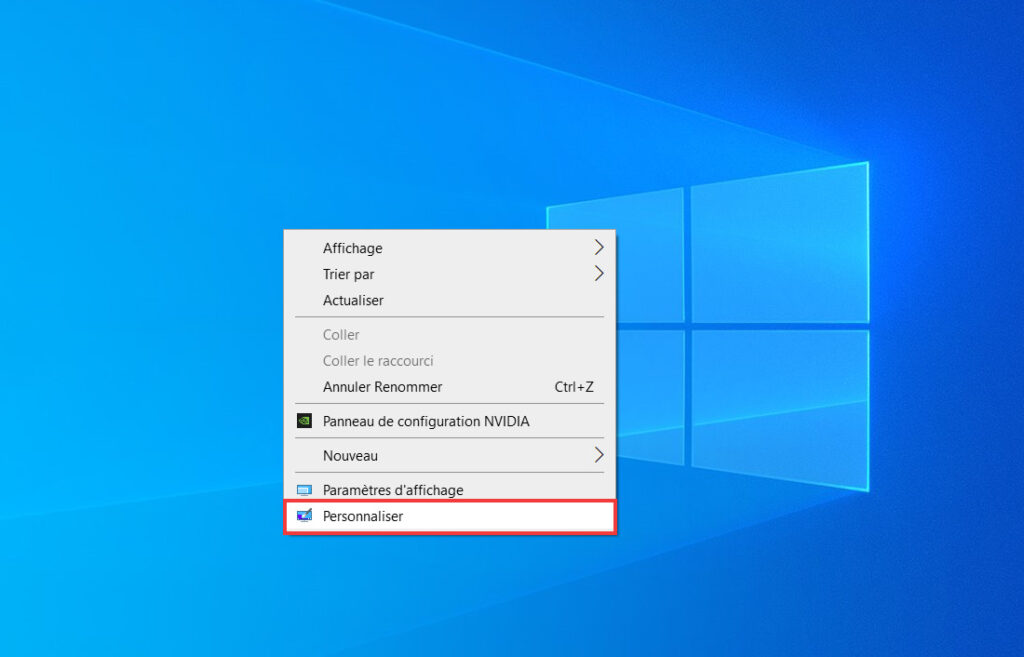Open Panneau de configuration NVIDIA
Screen dimensions: 1024x657
[449, 421]
